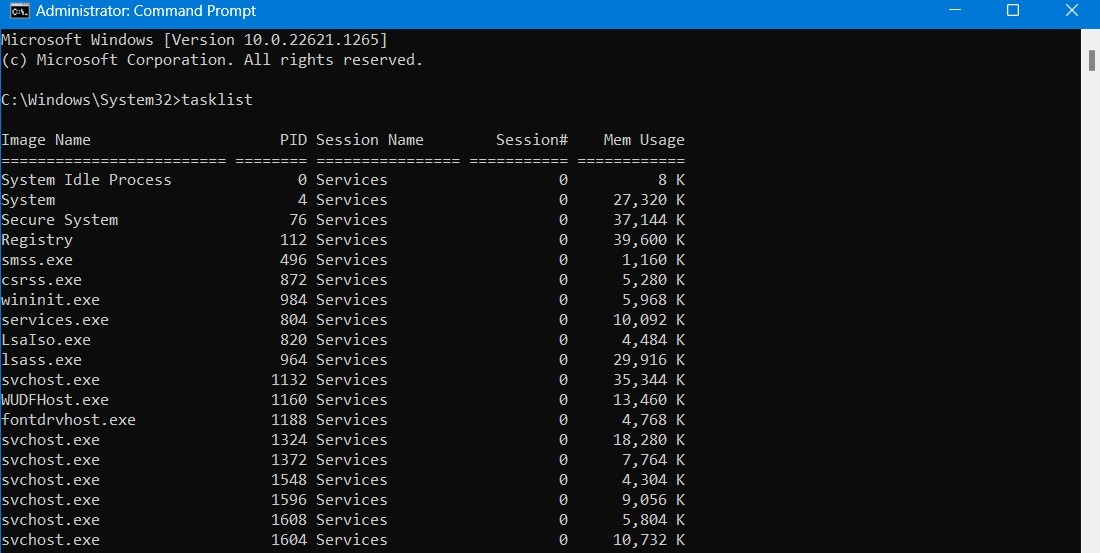Click PID value 1372

click(289, 460)
